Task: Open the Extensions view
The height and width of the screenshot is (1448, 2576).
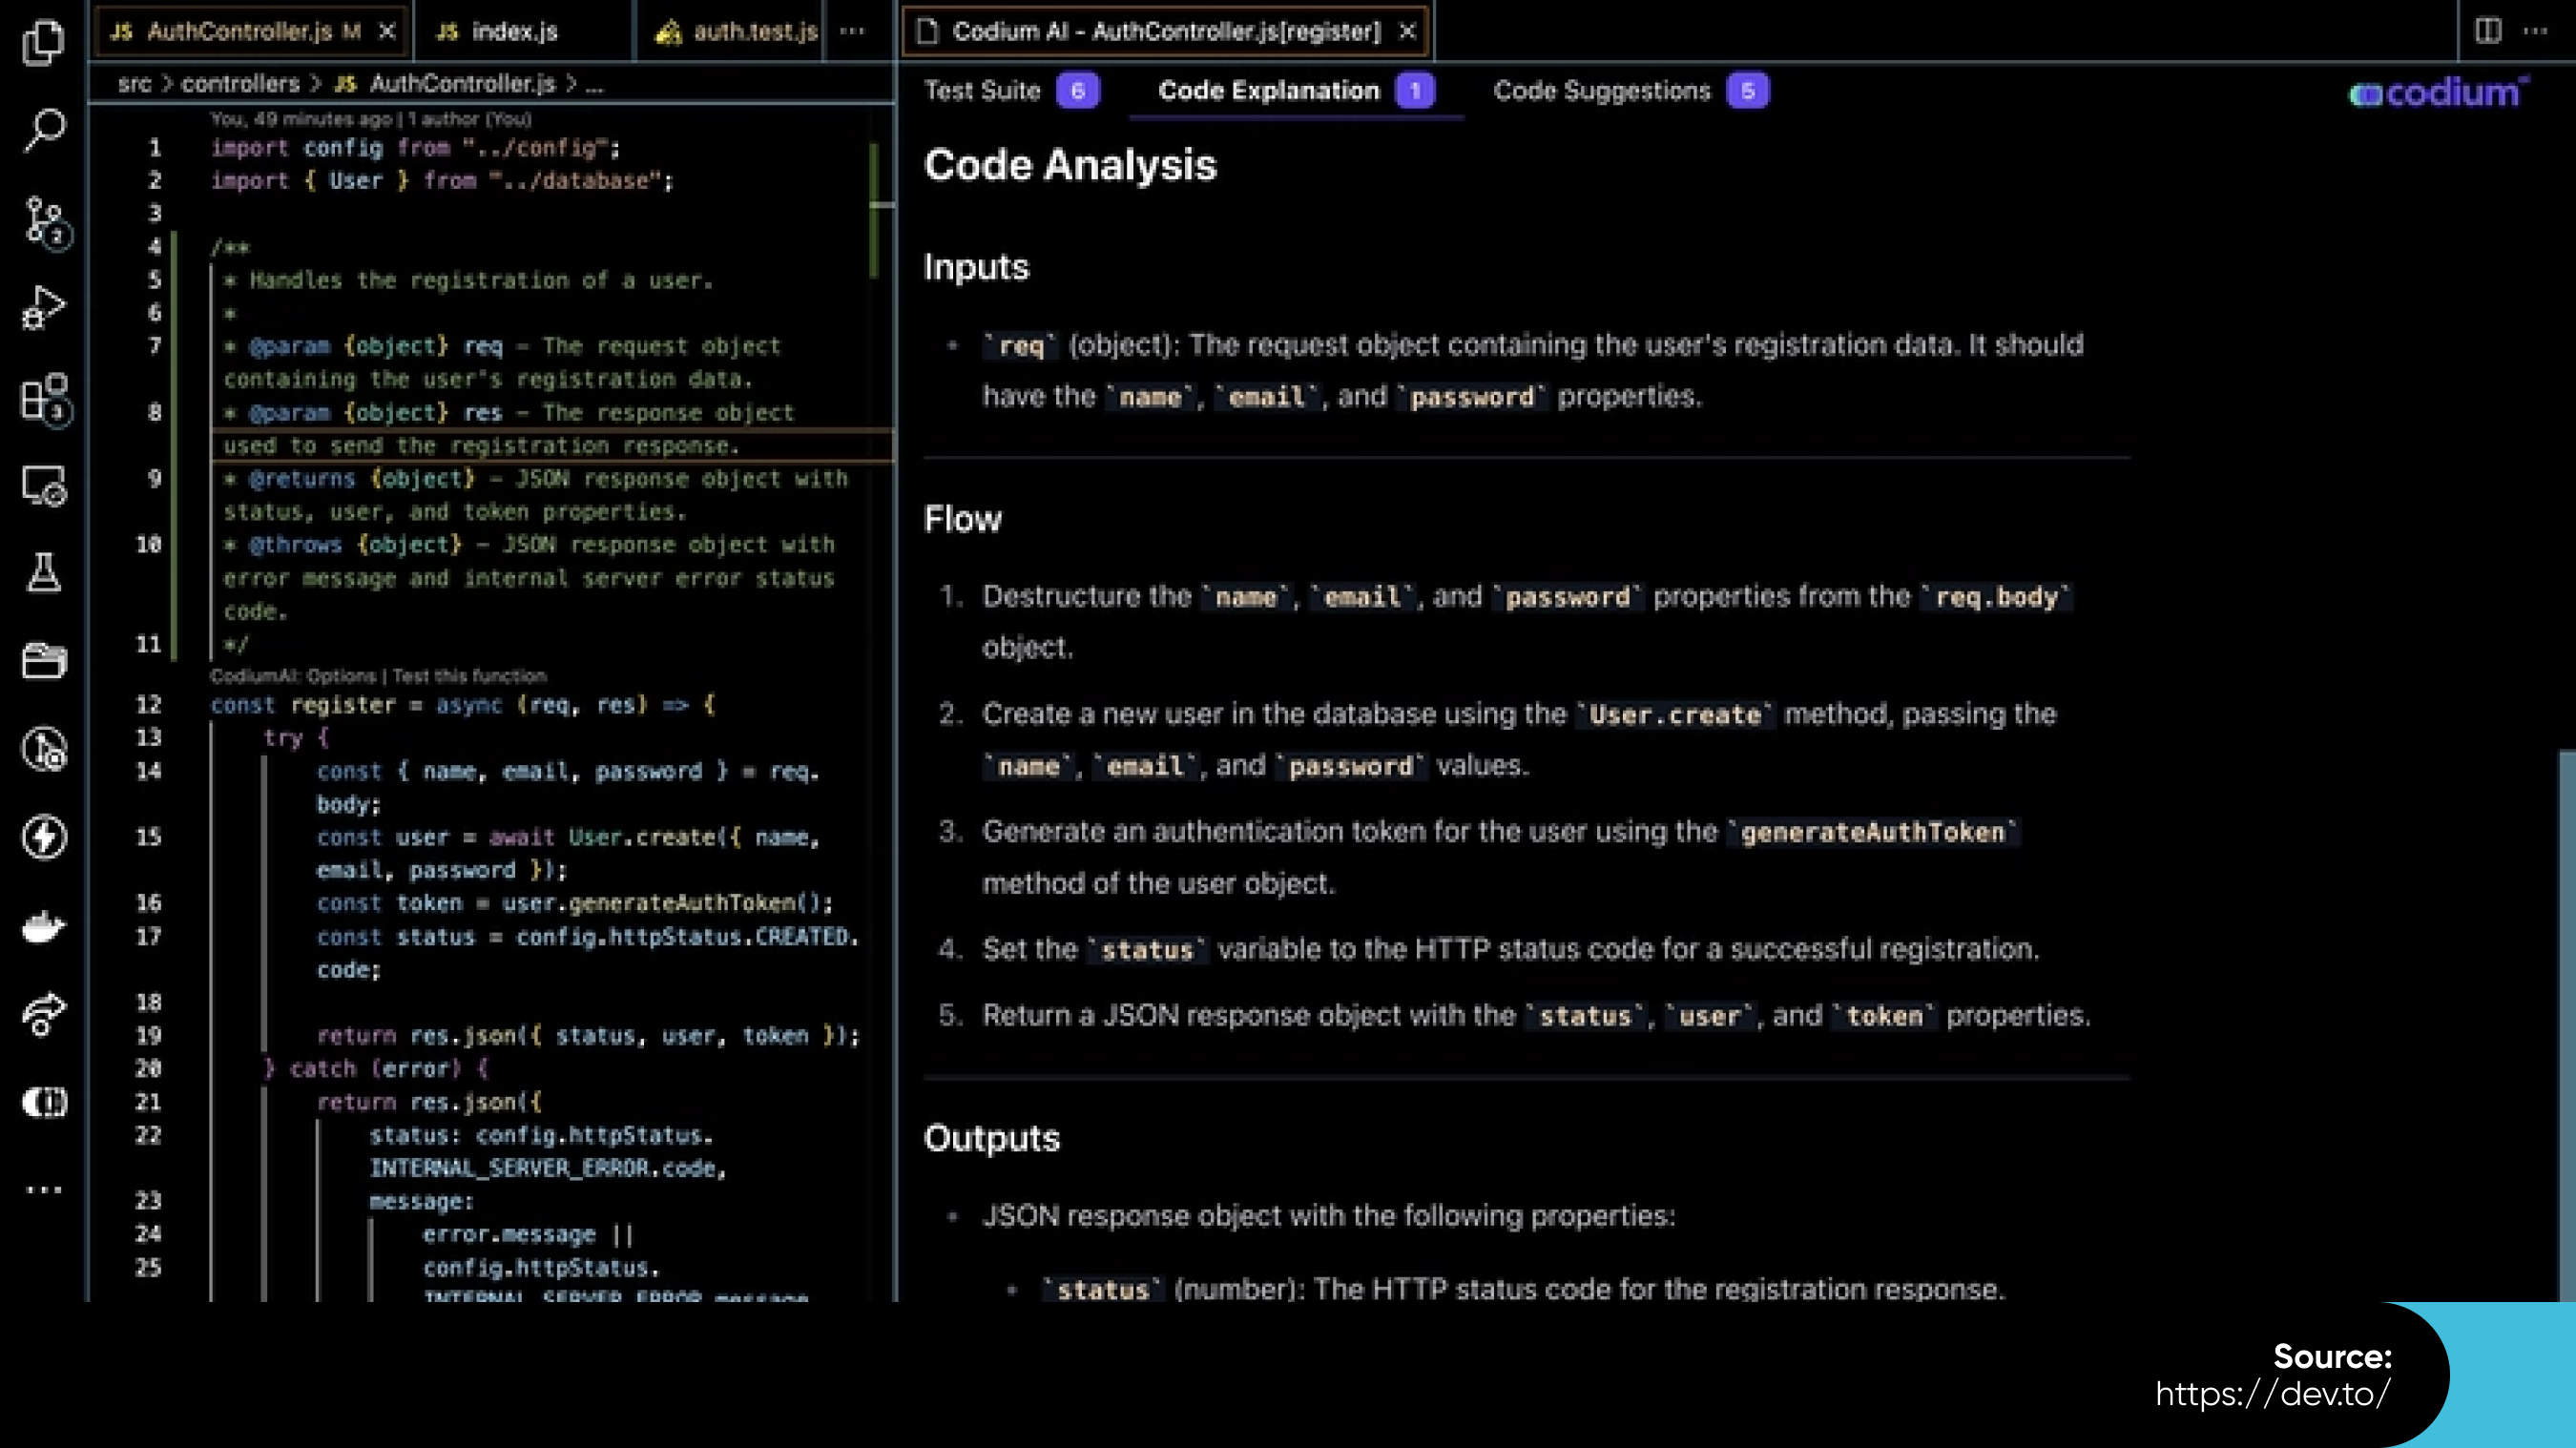Action: click(x=45, y=399)
